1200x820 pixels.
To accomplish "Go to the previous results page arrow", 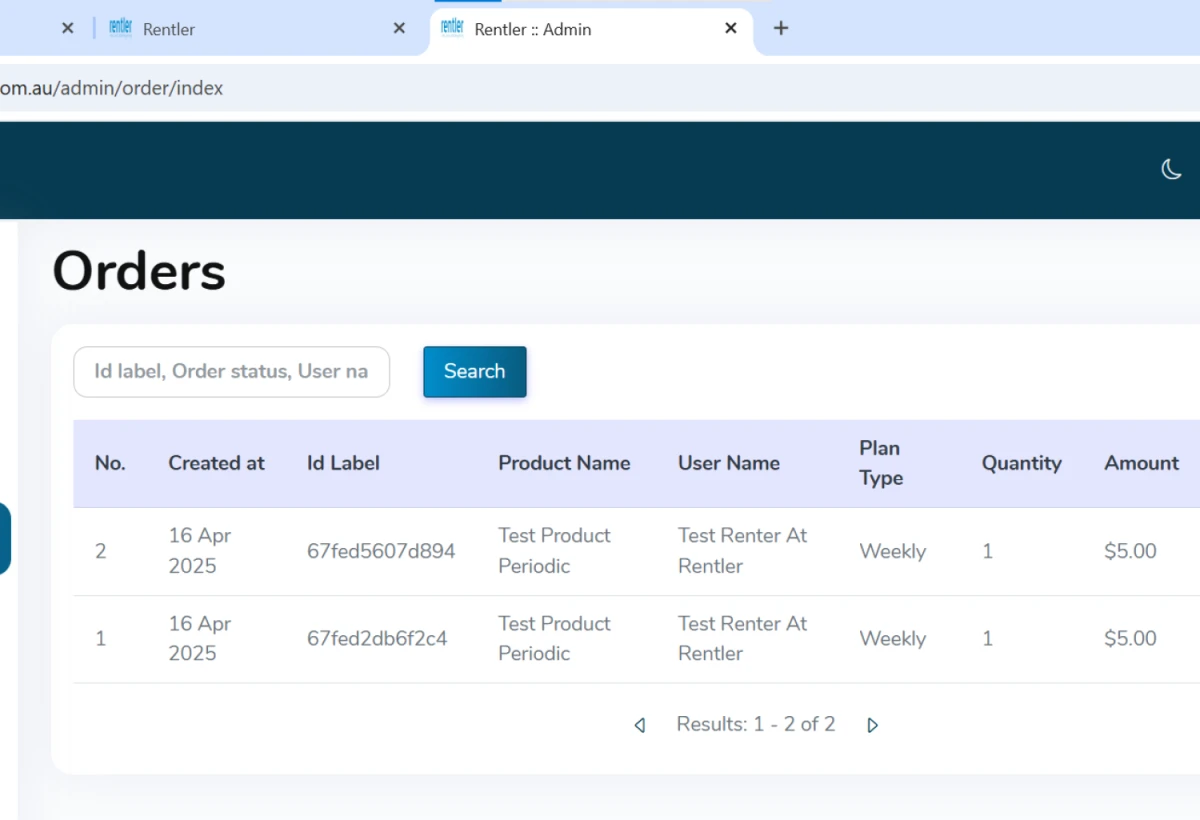I will coord(640,725).
